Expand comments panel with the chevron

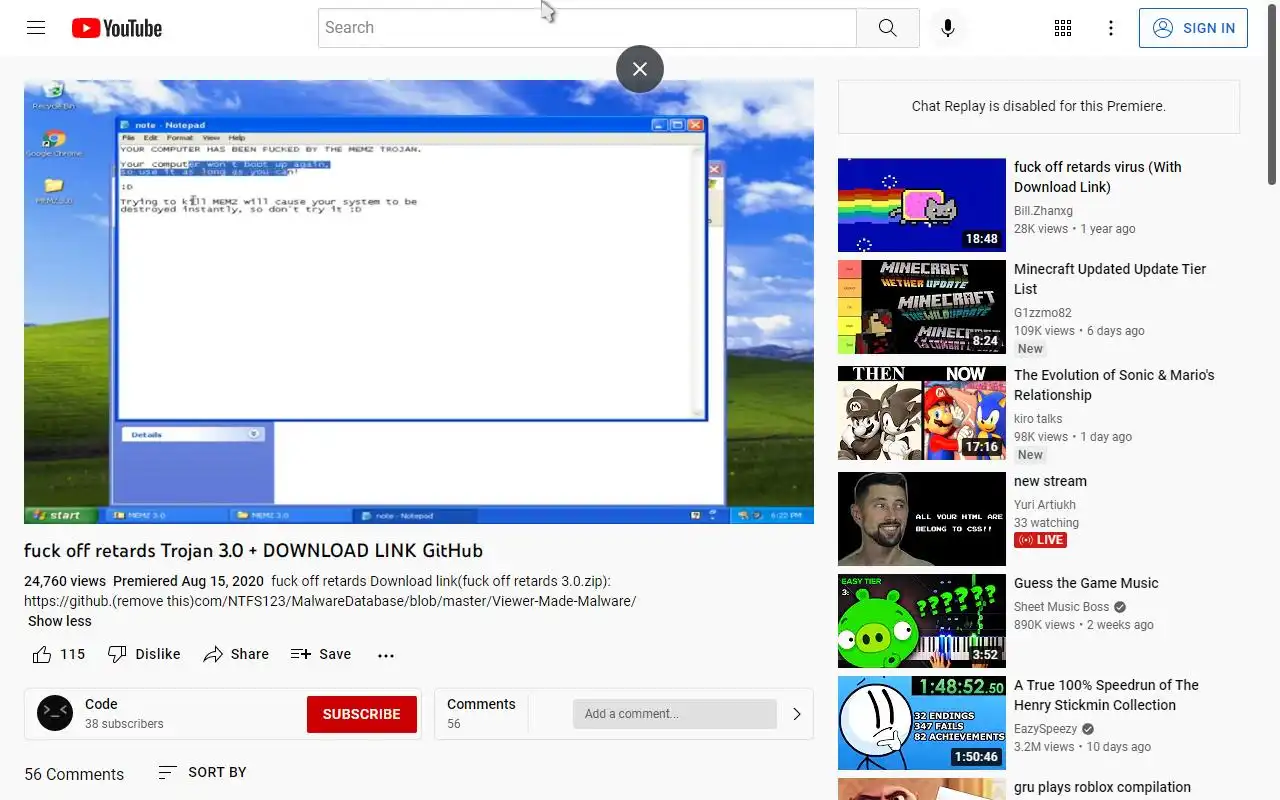coord(797,714)
